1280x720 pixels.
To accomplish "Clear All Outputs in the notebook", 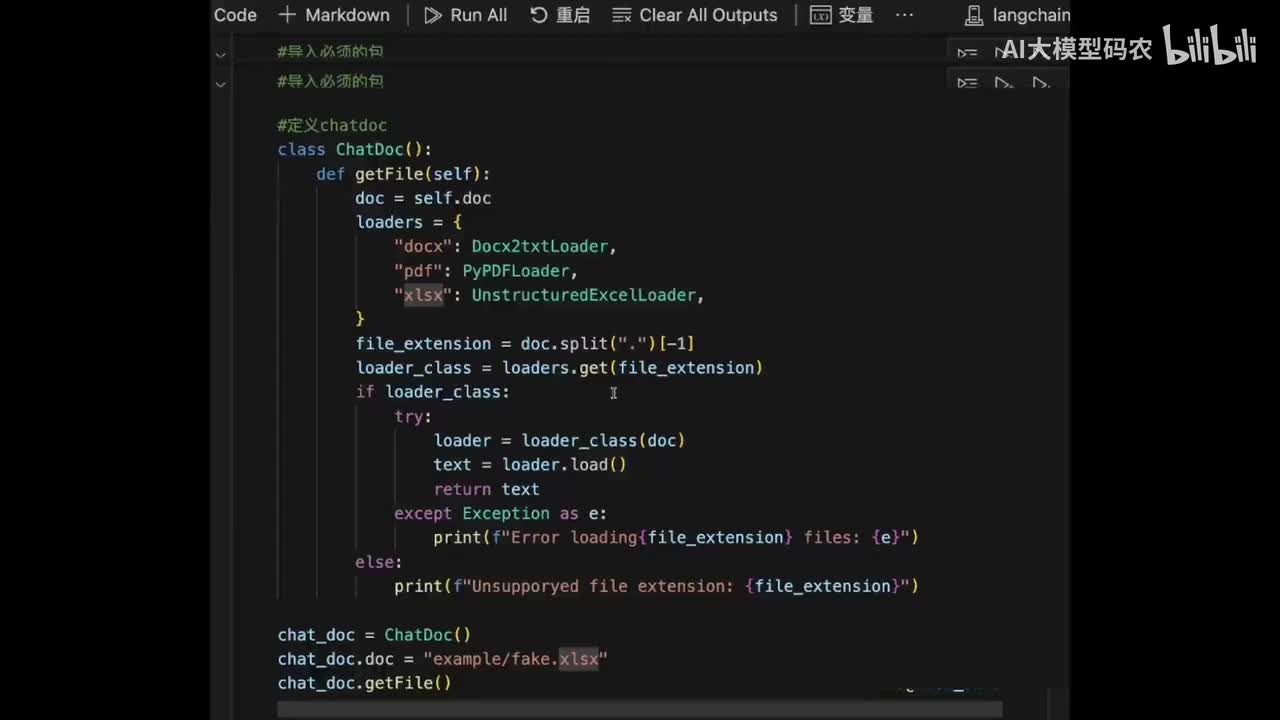I will click(695, 15).
